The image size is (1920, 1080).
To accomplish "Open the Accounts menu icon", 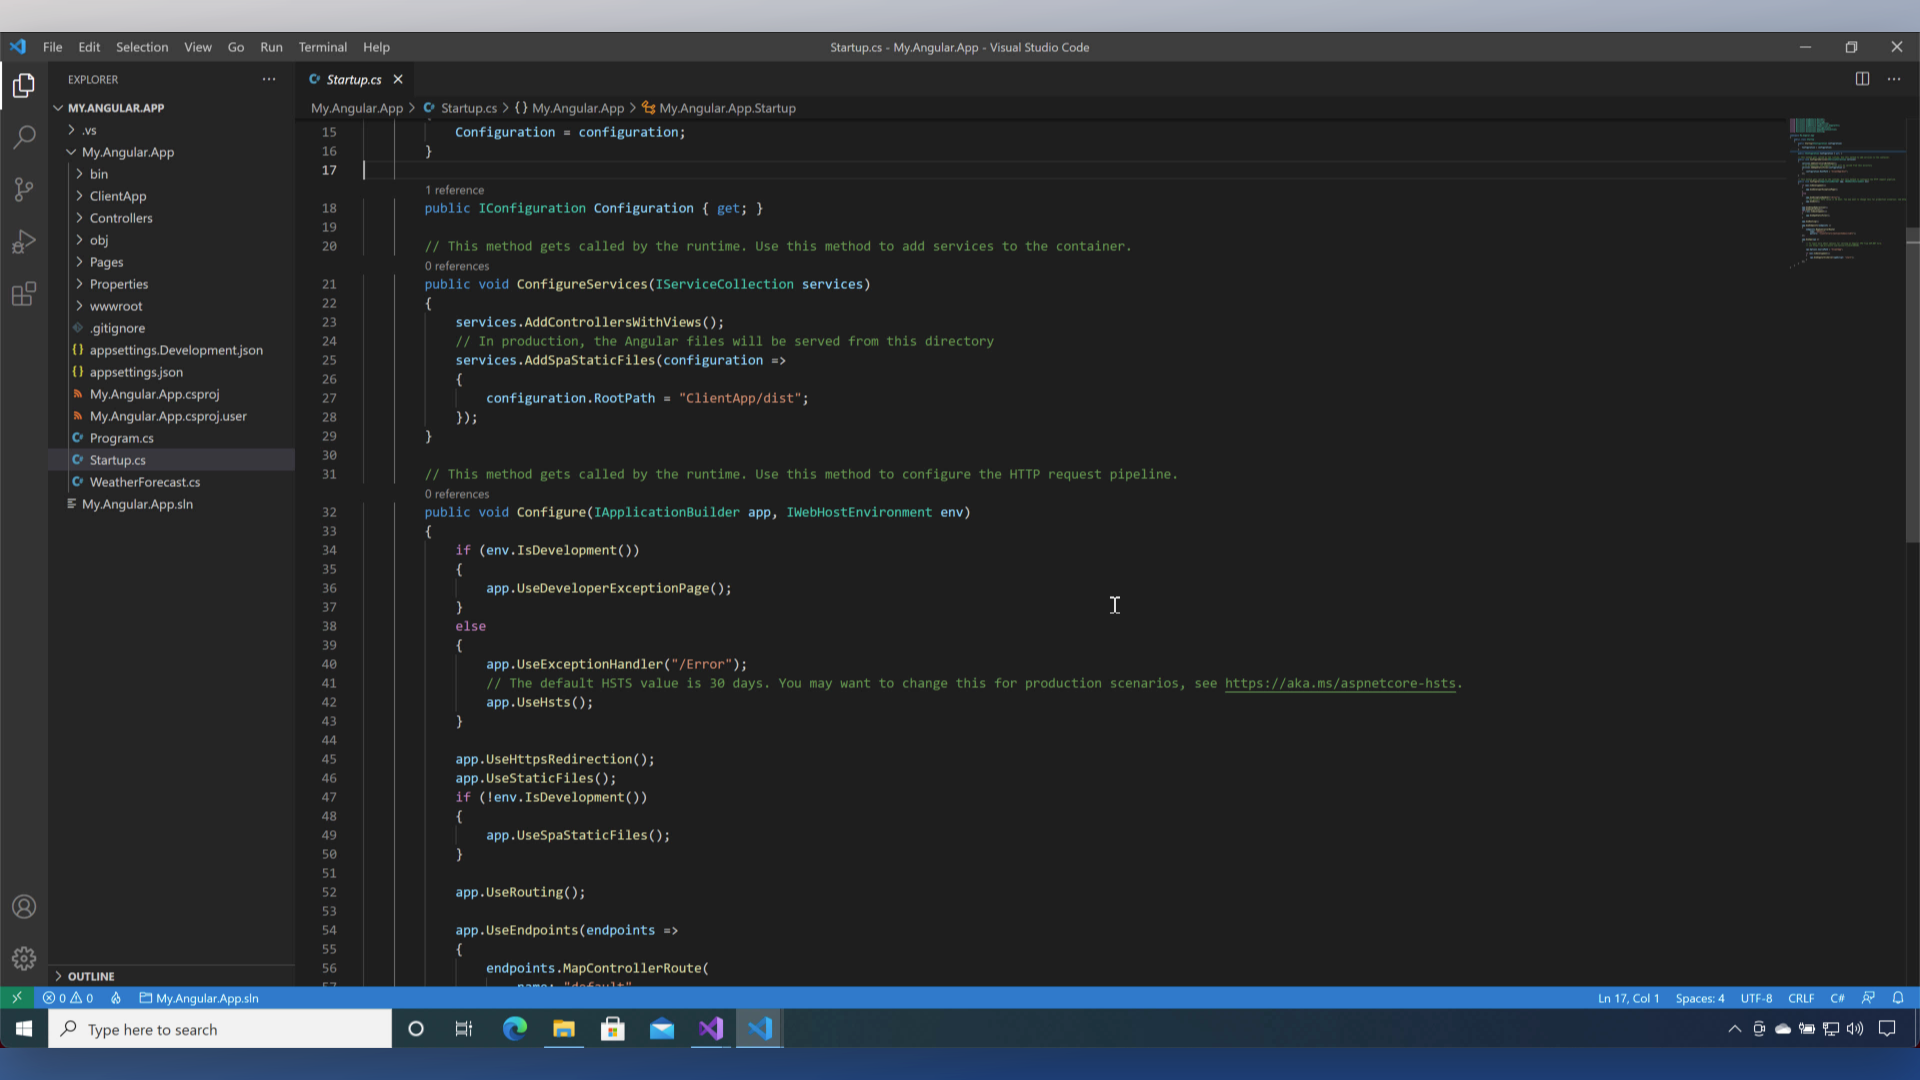I will click(x=24, y=907).
